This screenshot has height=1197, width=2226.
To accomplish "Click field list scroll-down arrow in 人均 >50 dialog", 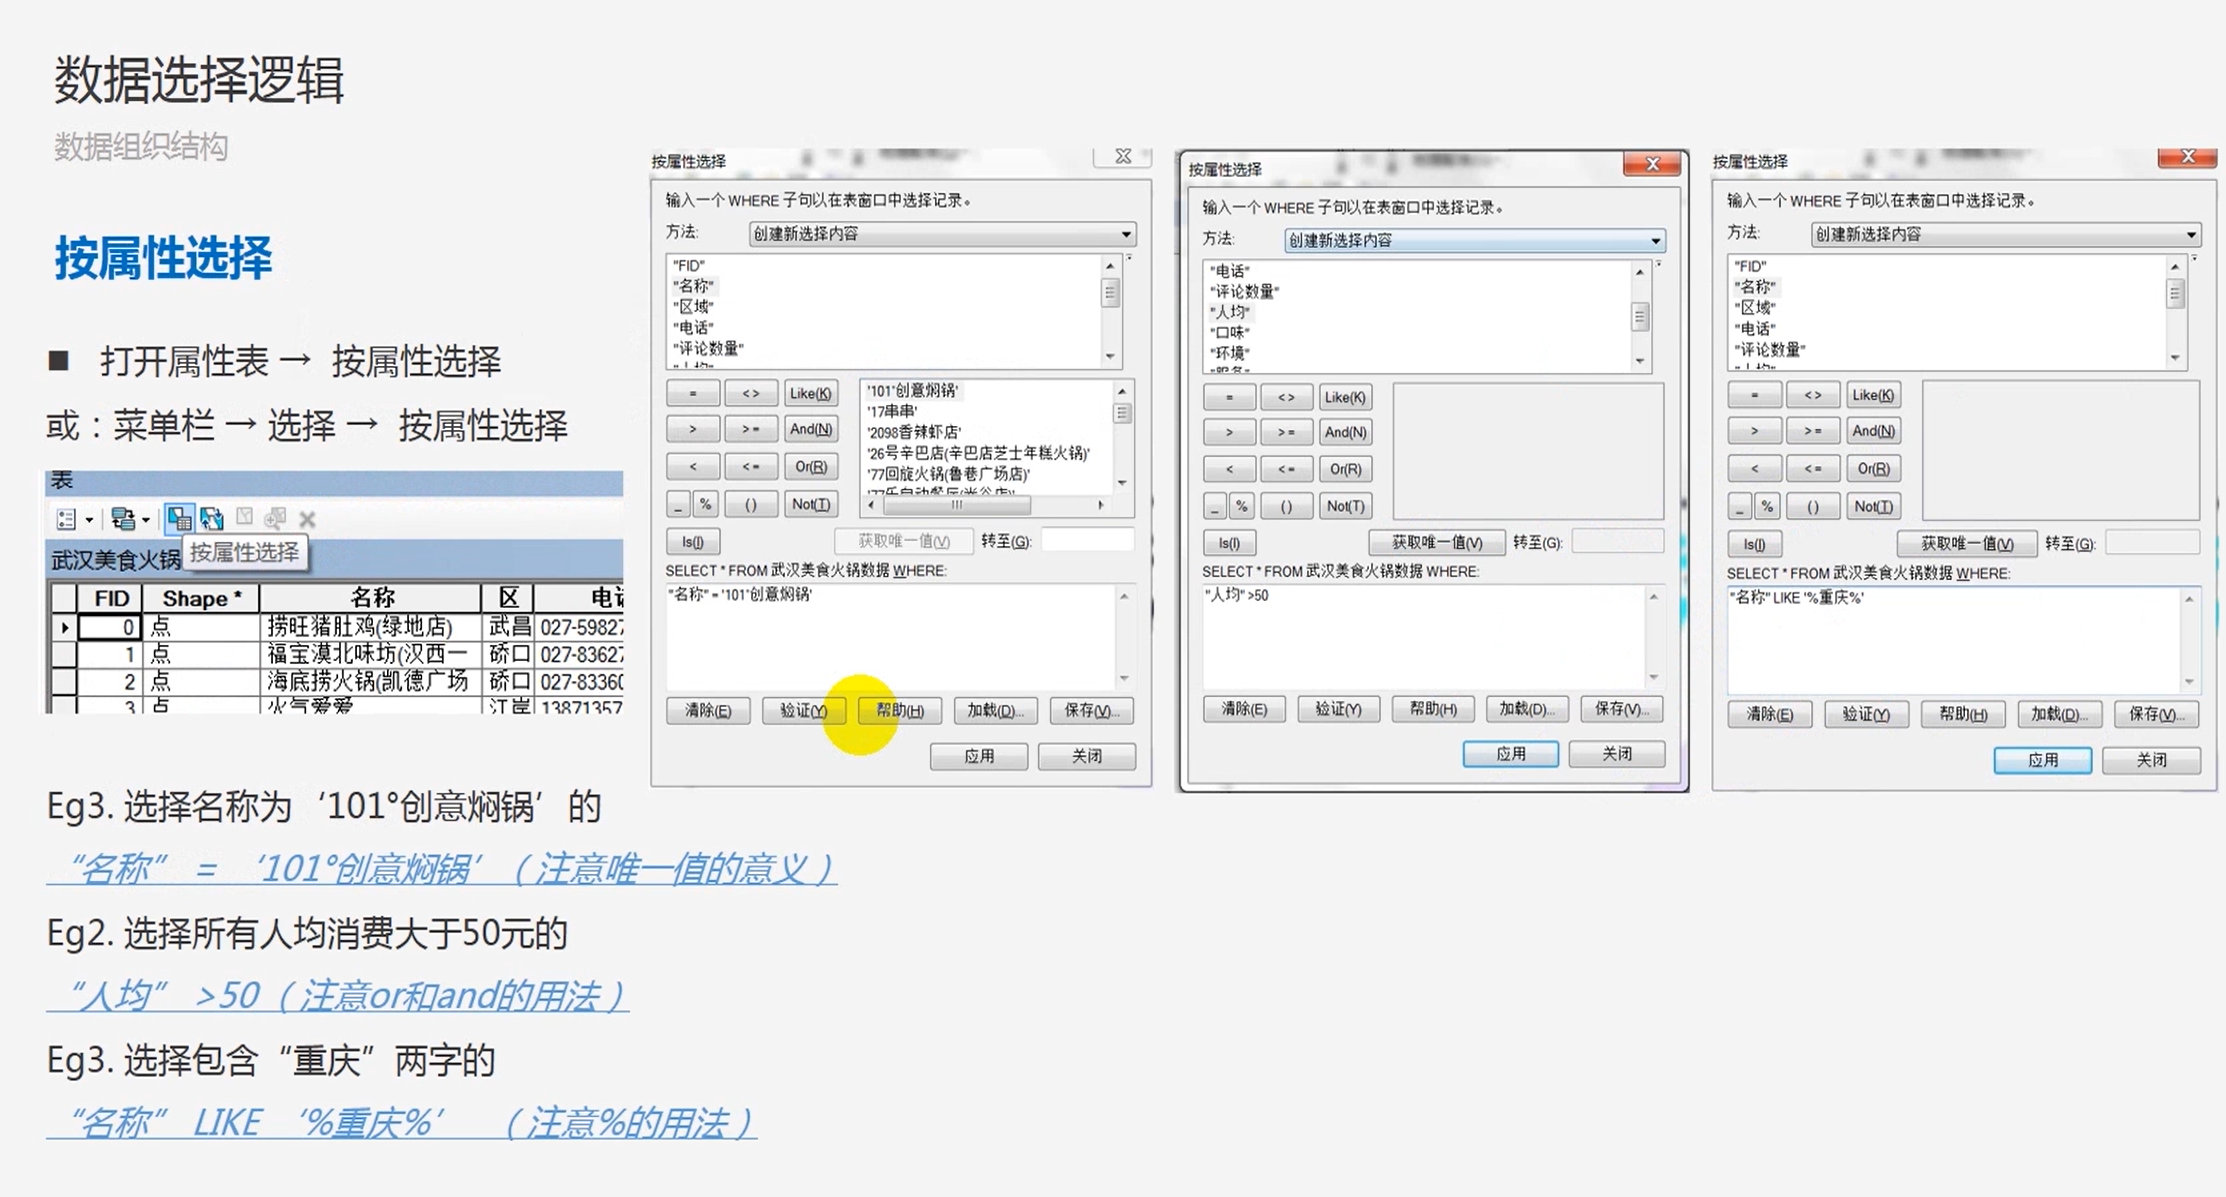I will click(1639, 361).
